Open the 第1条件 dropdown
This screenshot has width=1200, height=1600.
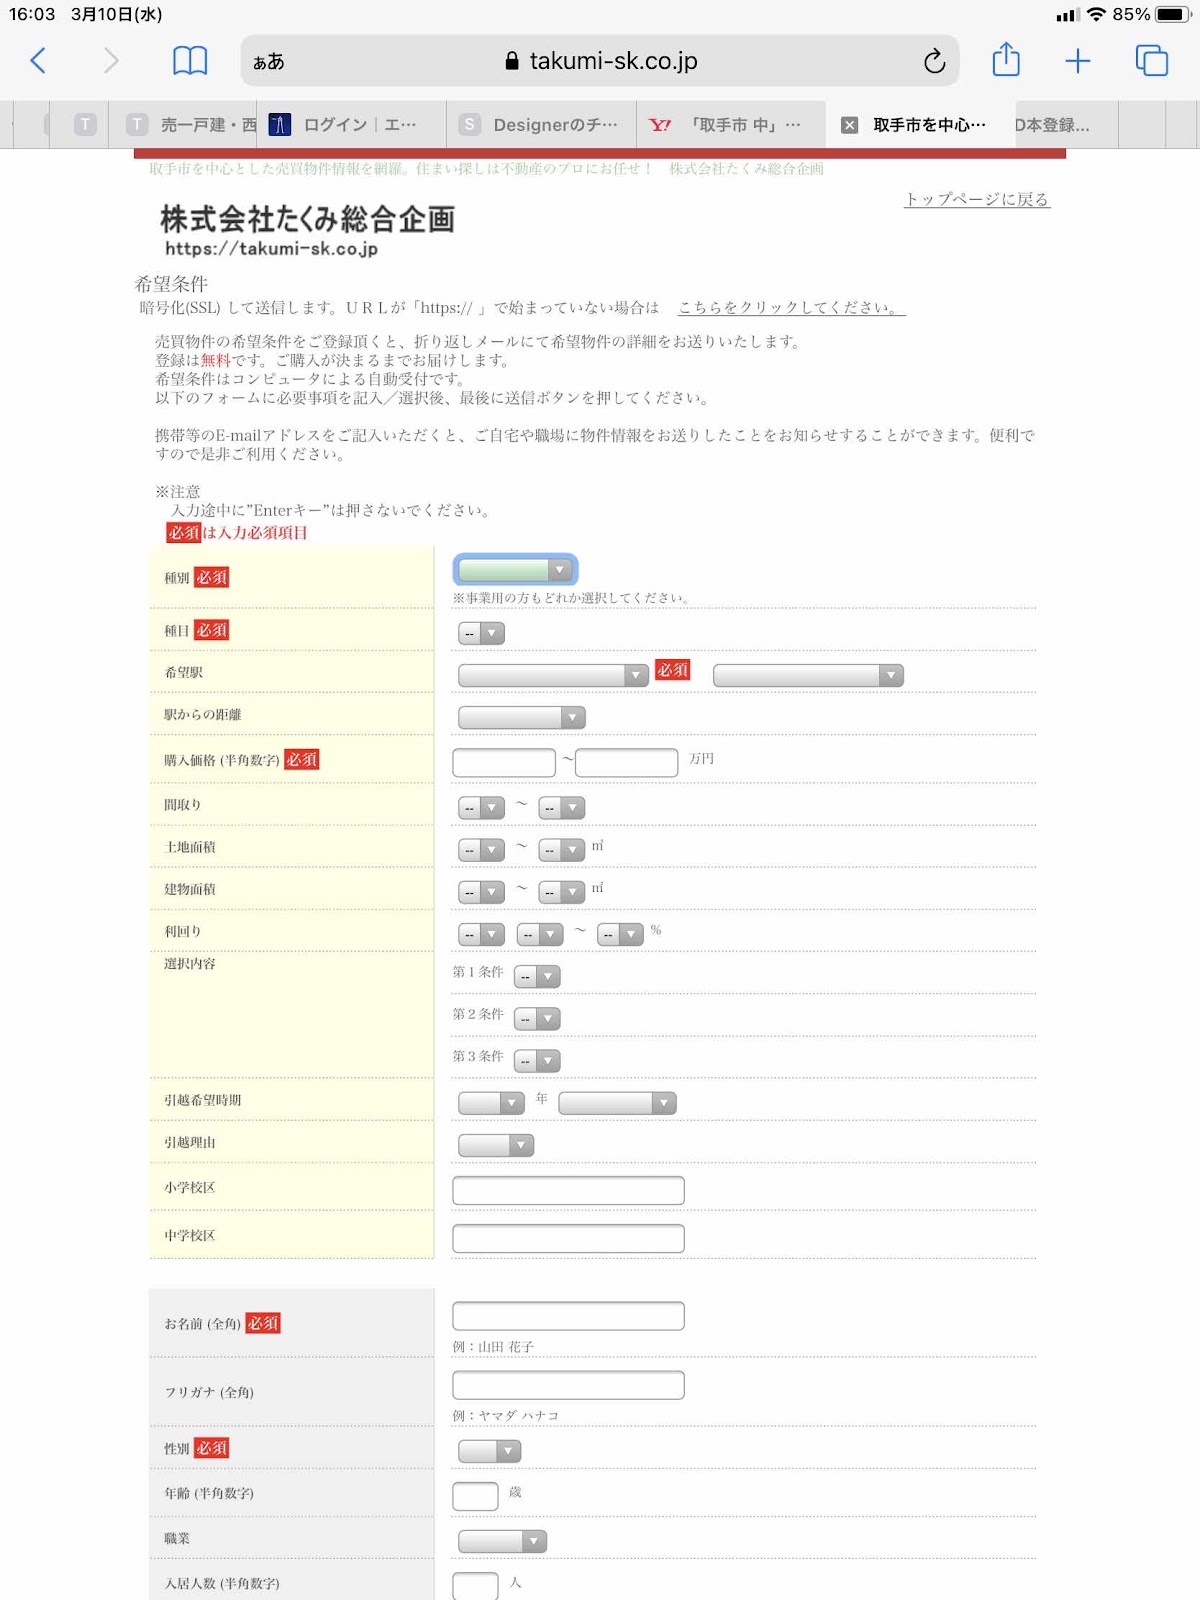pos(537,976)
